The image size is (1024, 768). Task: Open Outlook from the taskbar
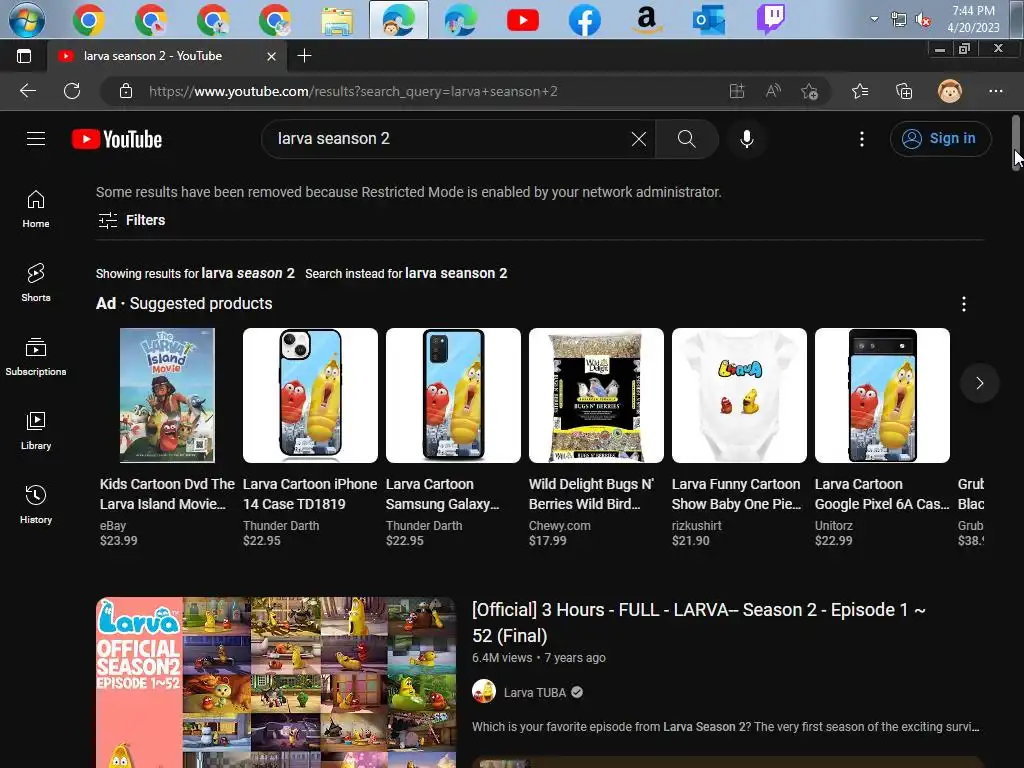coord(709,20)
